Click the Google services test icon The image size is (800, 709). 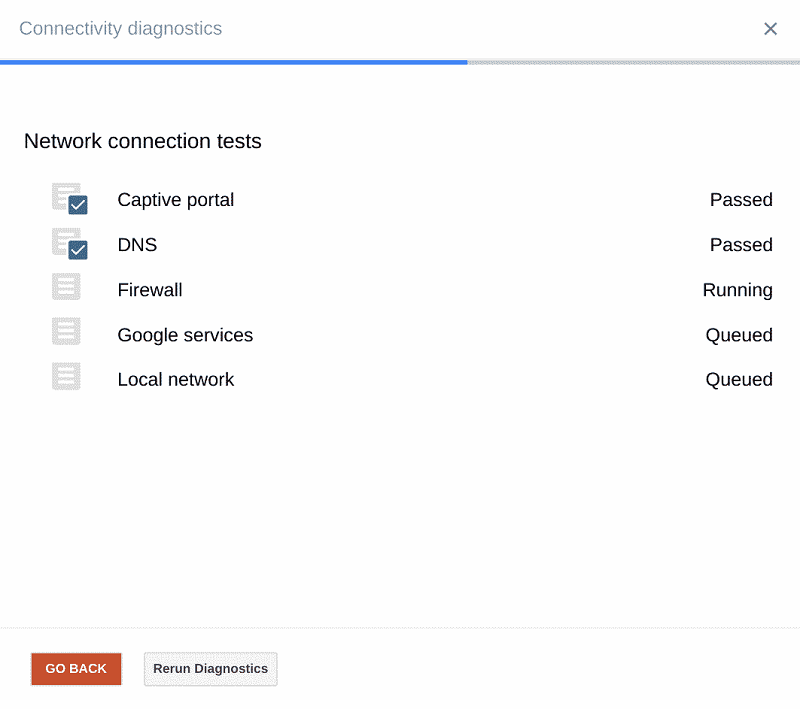(66, 333)
